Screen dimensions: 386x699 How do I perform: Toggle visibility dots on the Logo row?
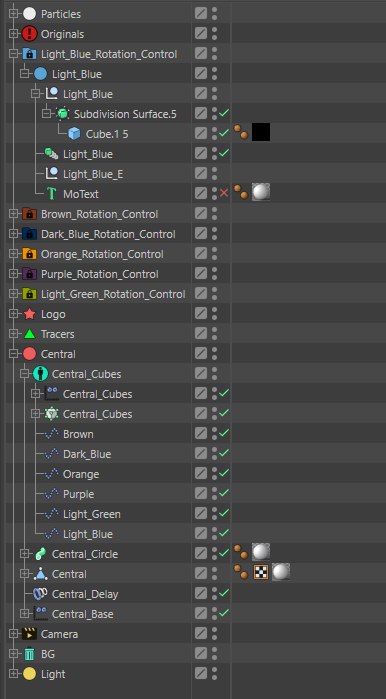[214, 314]
